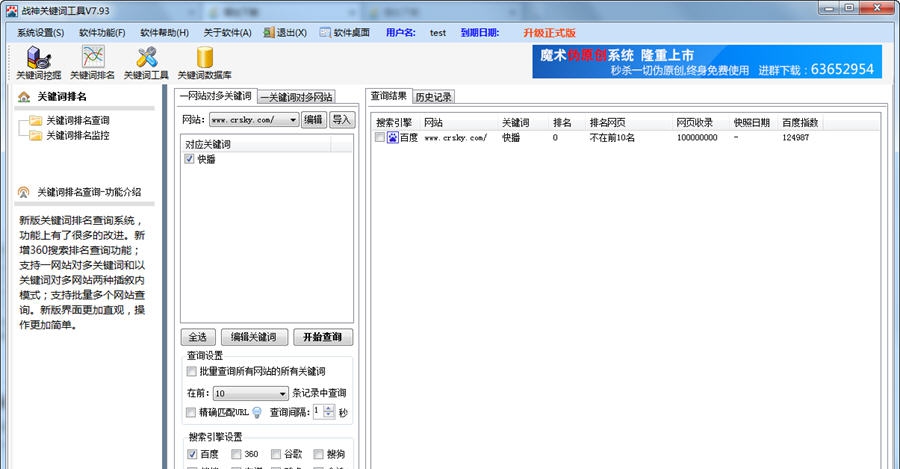Click the 编辑关键词 button
This screenshot has width=900, height=469.
pos(254,337)
